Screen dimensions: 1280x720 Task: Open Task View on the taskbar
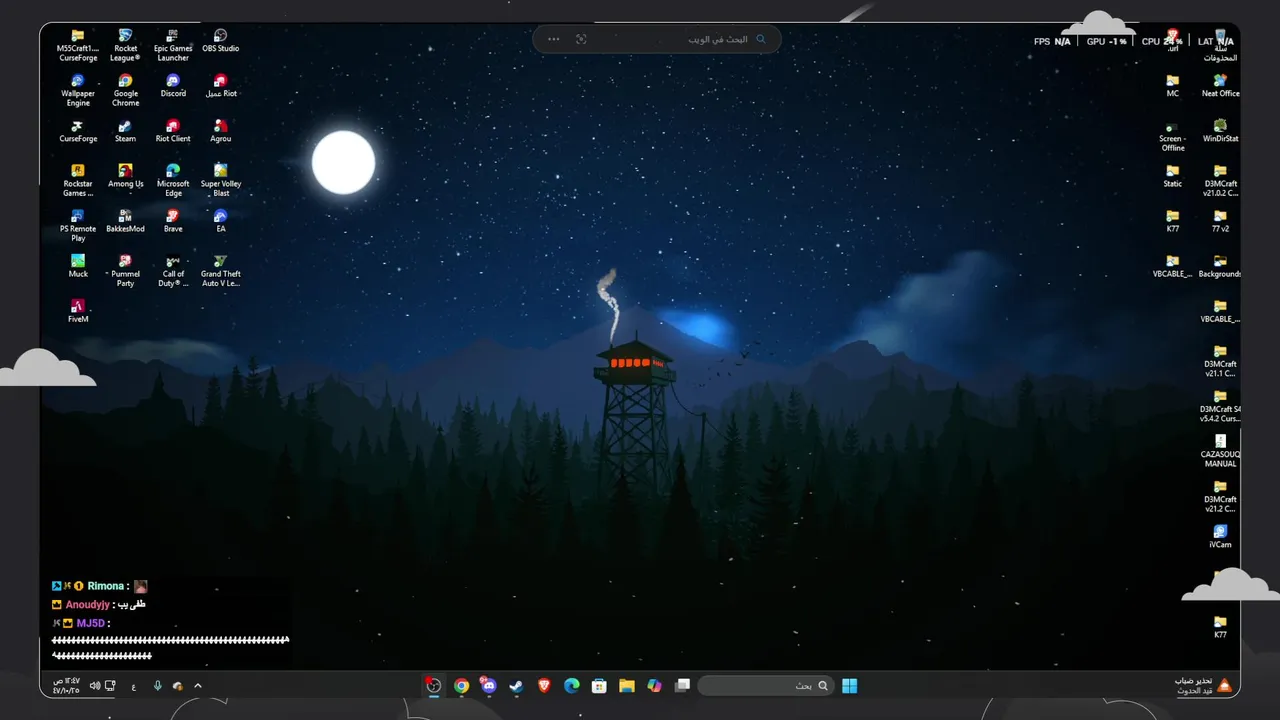[683, 686]
